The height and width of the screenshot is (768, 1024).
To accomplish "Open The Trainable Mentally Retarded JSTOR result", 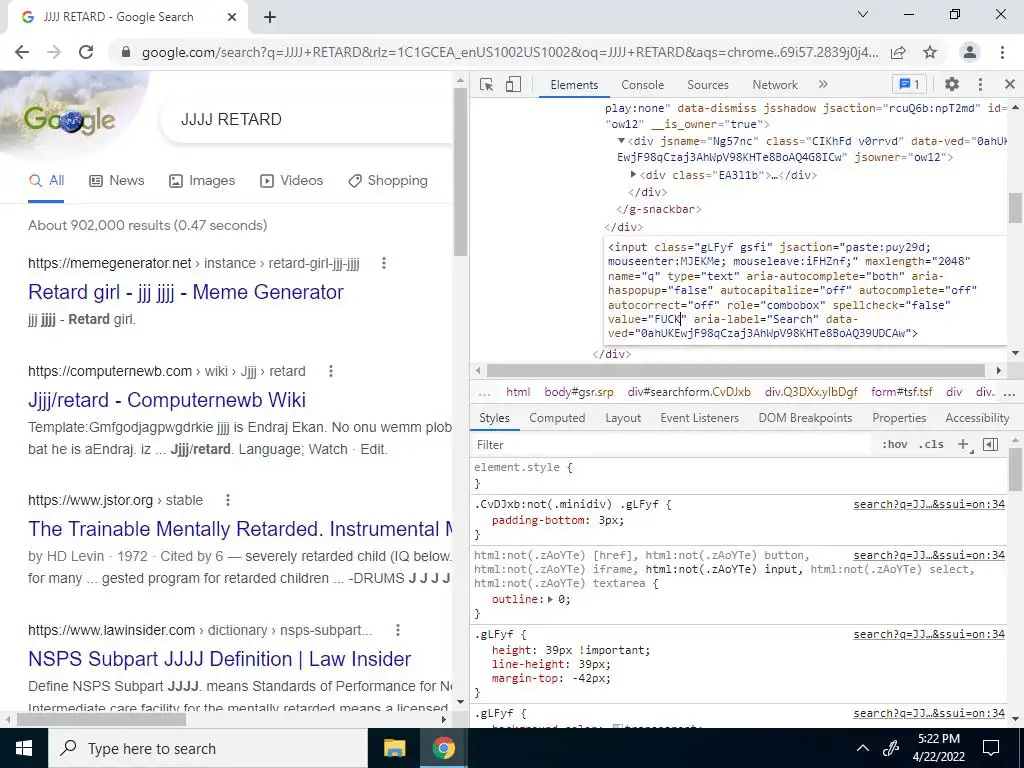I will point(240,529).
